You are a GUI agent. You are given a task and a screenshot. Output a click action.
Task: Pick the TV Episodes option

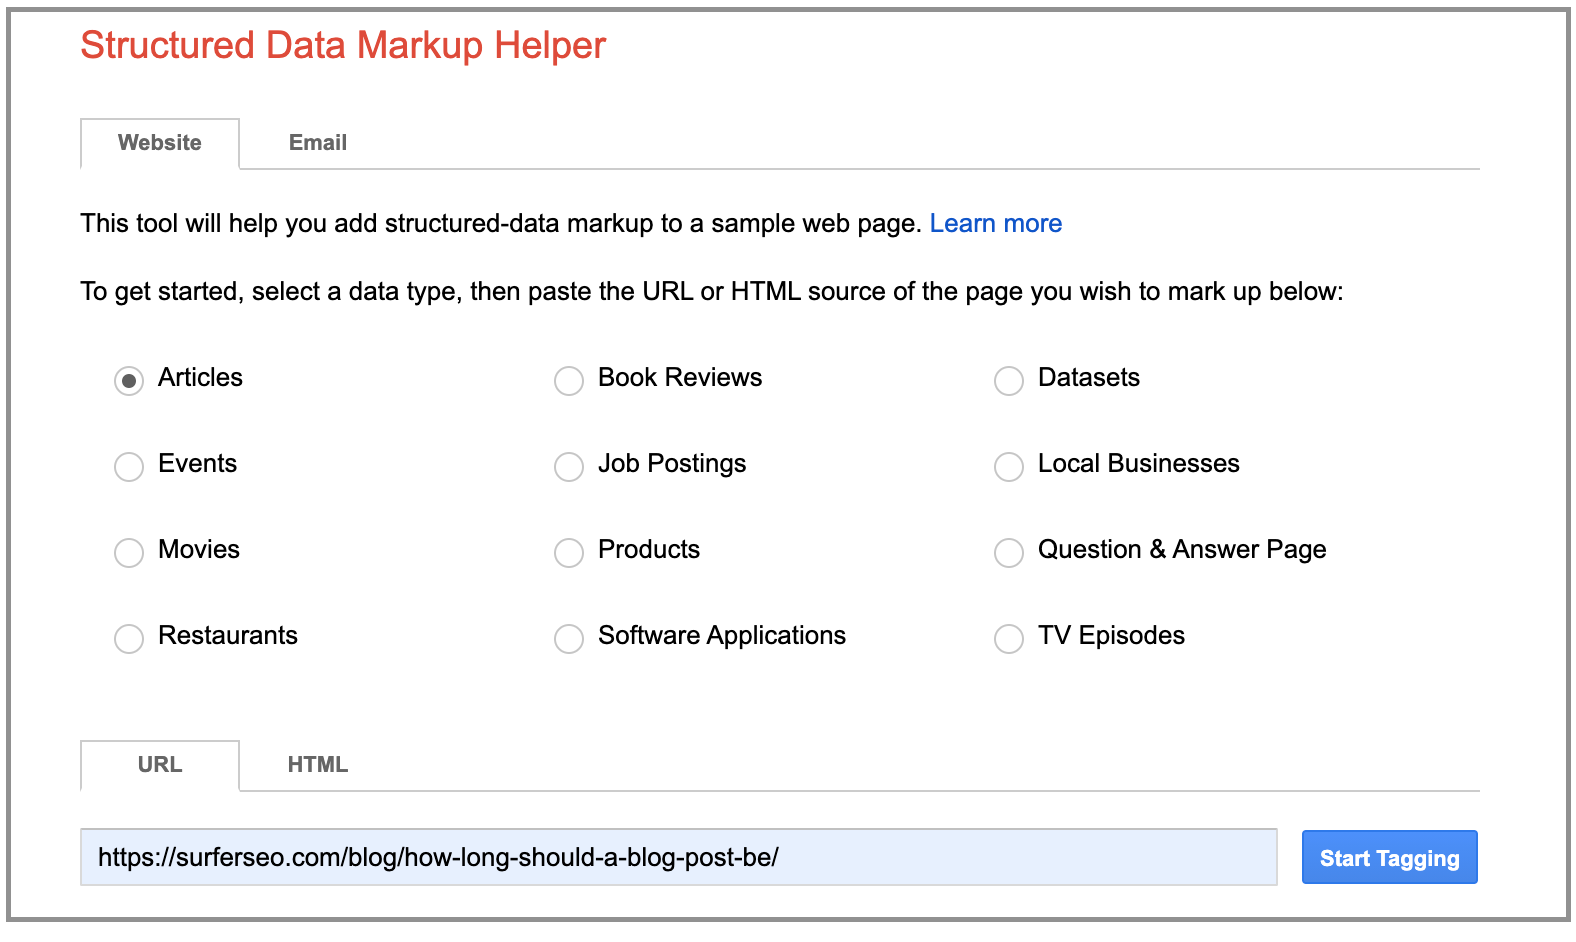(x=1009, y=638)
